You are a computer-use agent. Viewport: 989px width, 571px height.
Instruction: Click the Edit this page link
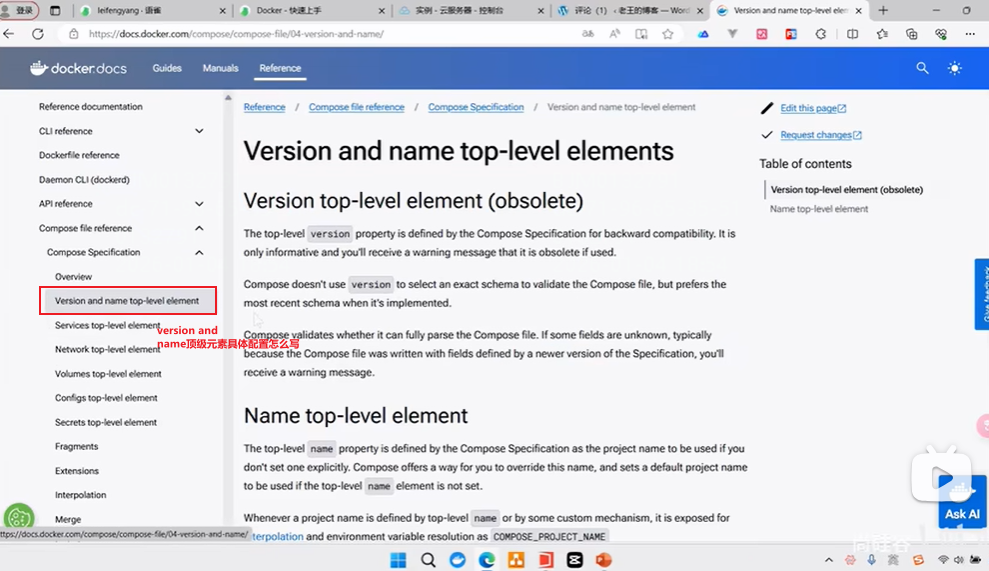pos(813,109)
